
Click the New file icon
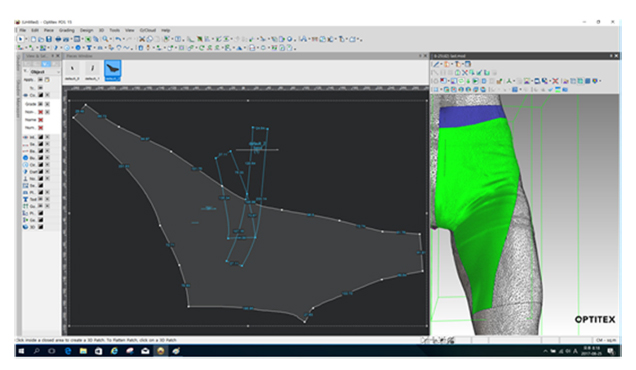pyautogui.click(x=33, y=39)
